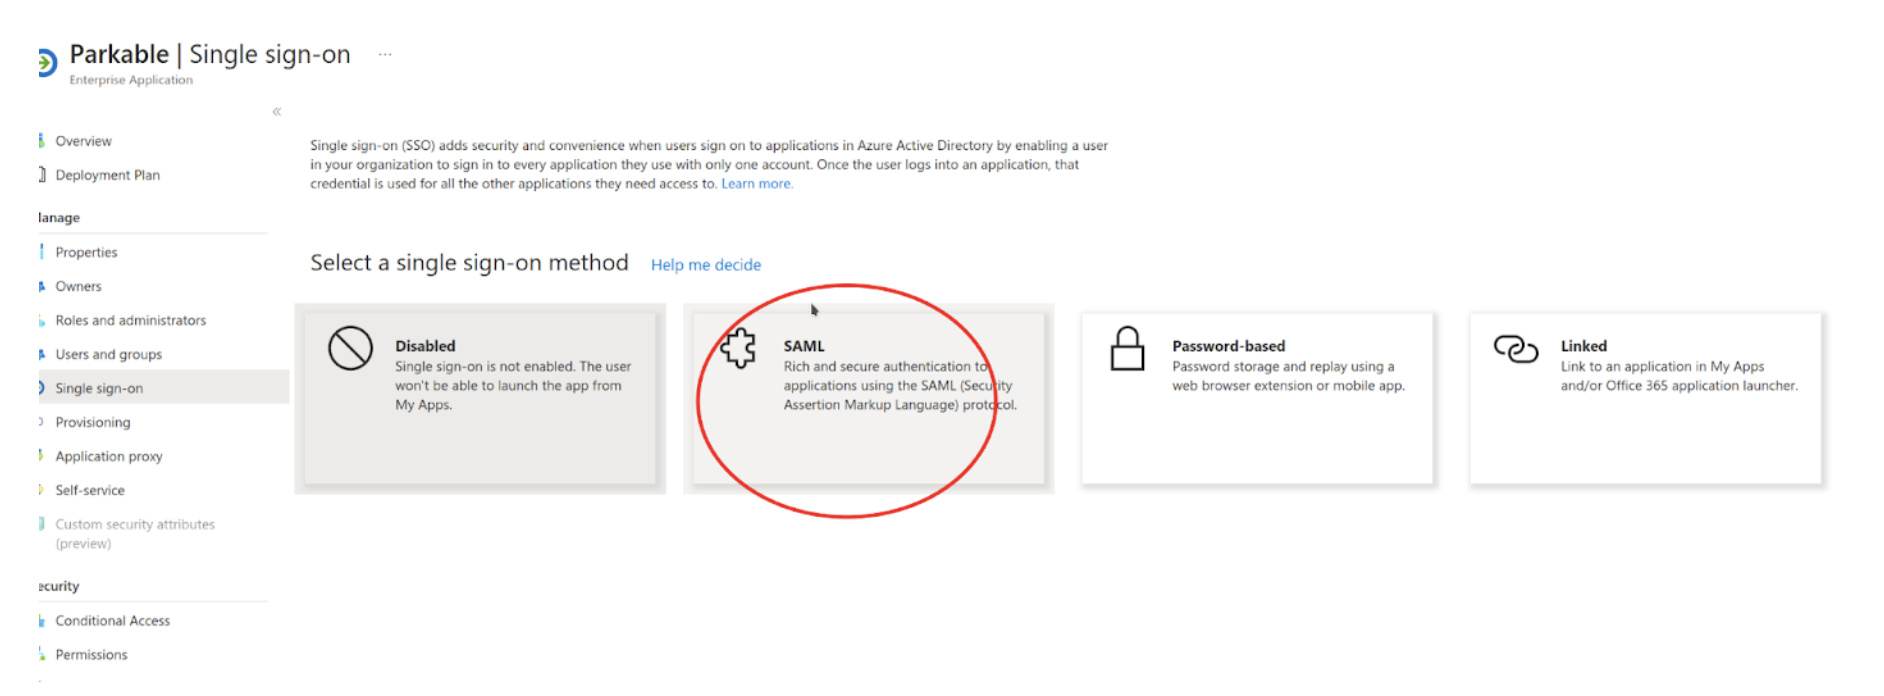Viewport: 1884px width, 696px height.
Task: Open Application proxy item
Action: pos(108,456)
